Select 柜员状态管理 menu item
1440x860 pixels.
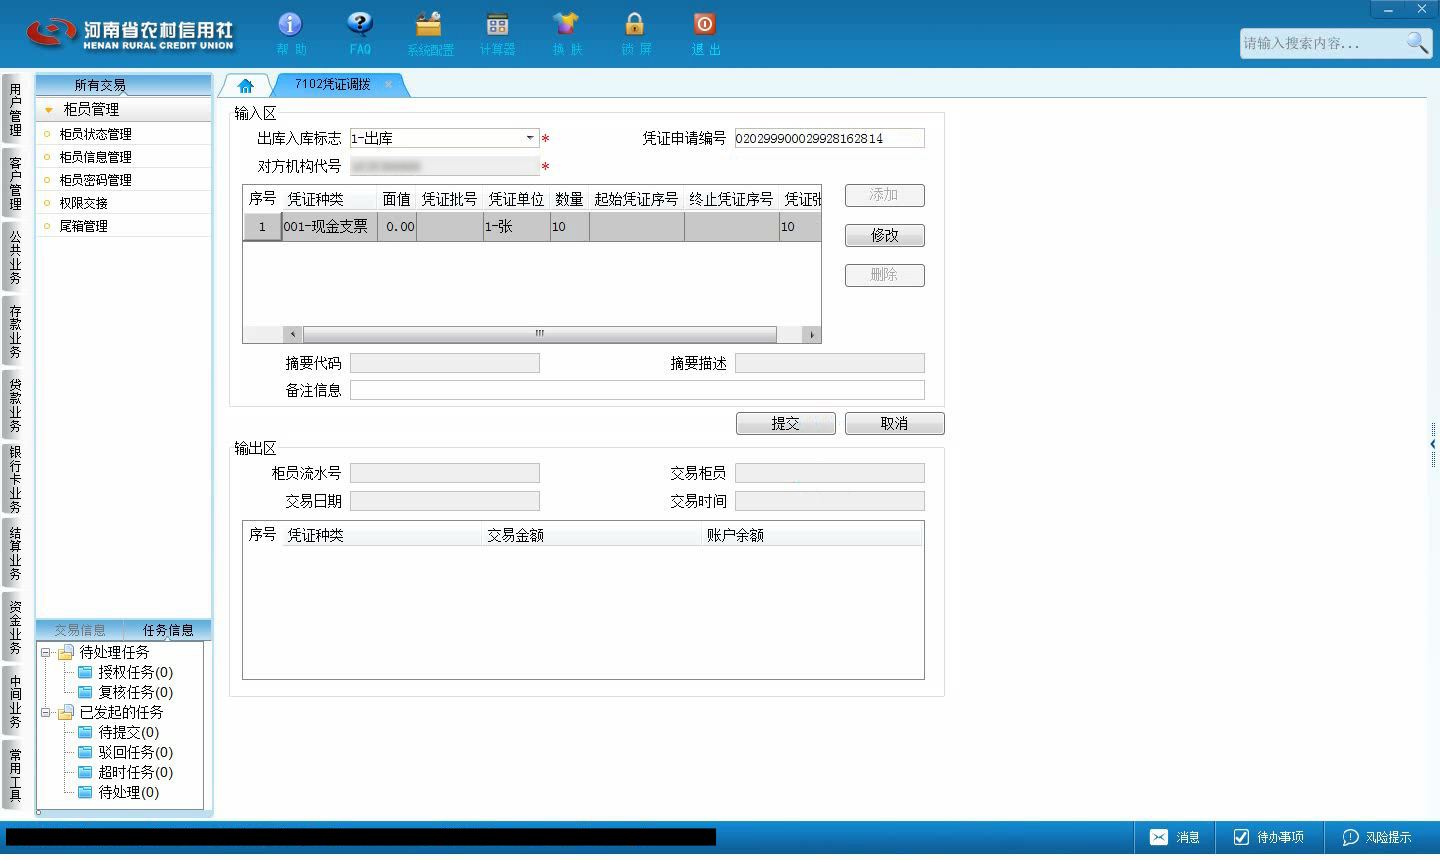[95, 134]
